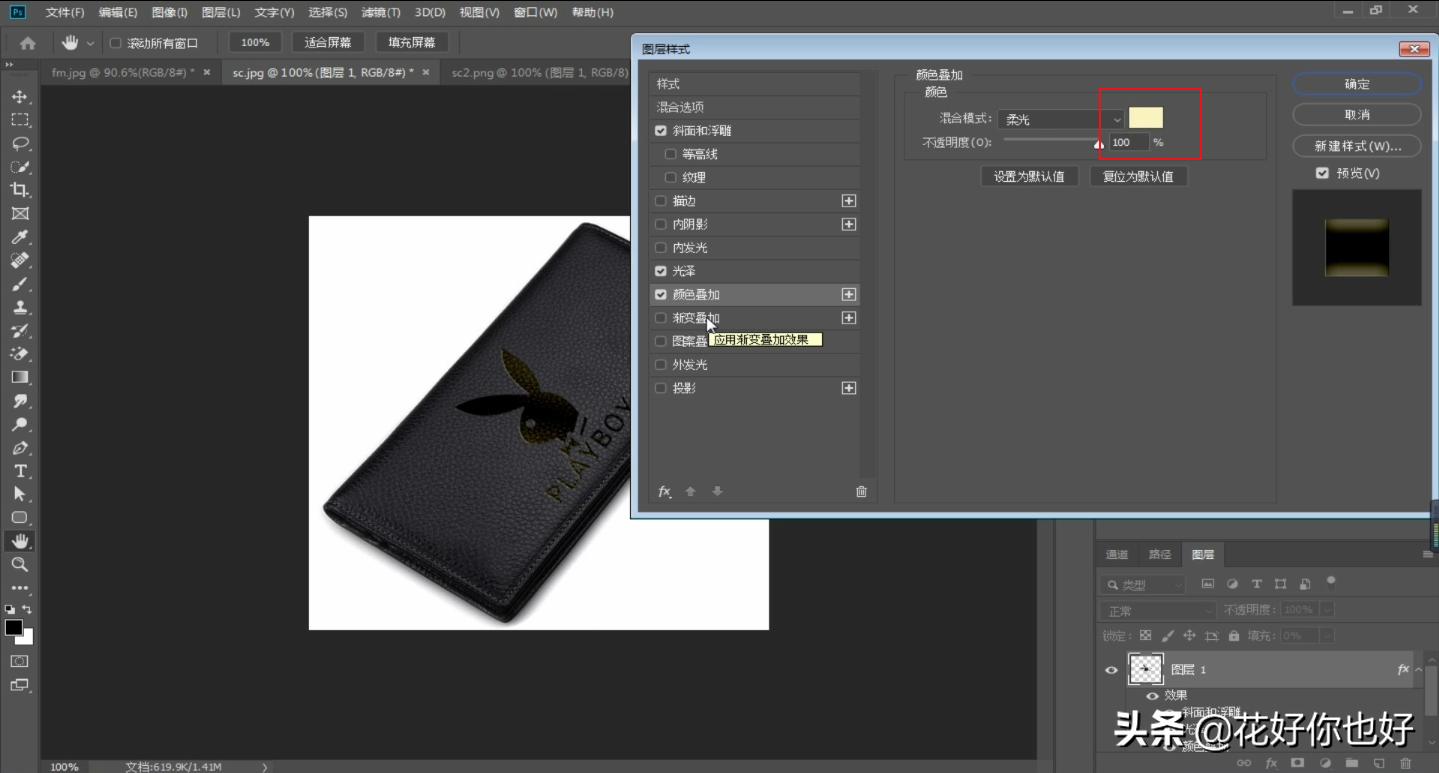
Task: Open the 正常 blend mode dropdown in Layers panel
Action: coord(1155,608)
